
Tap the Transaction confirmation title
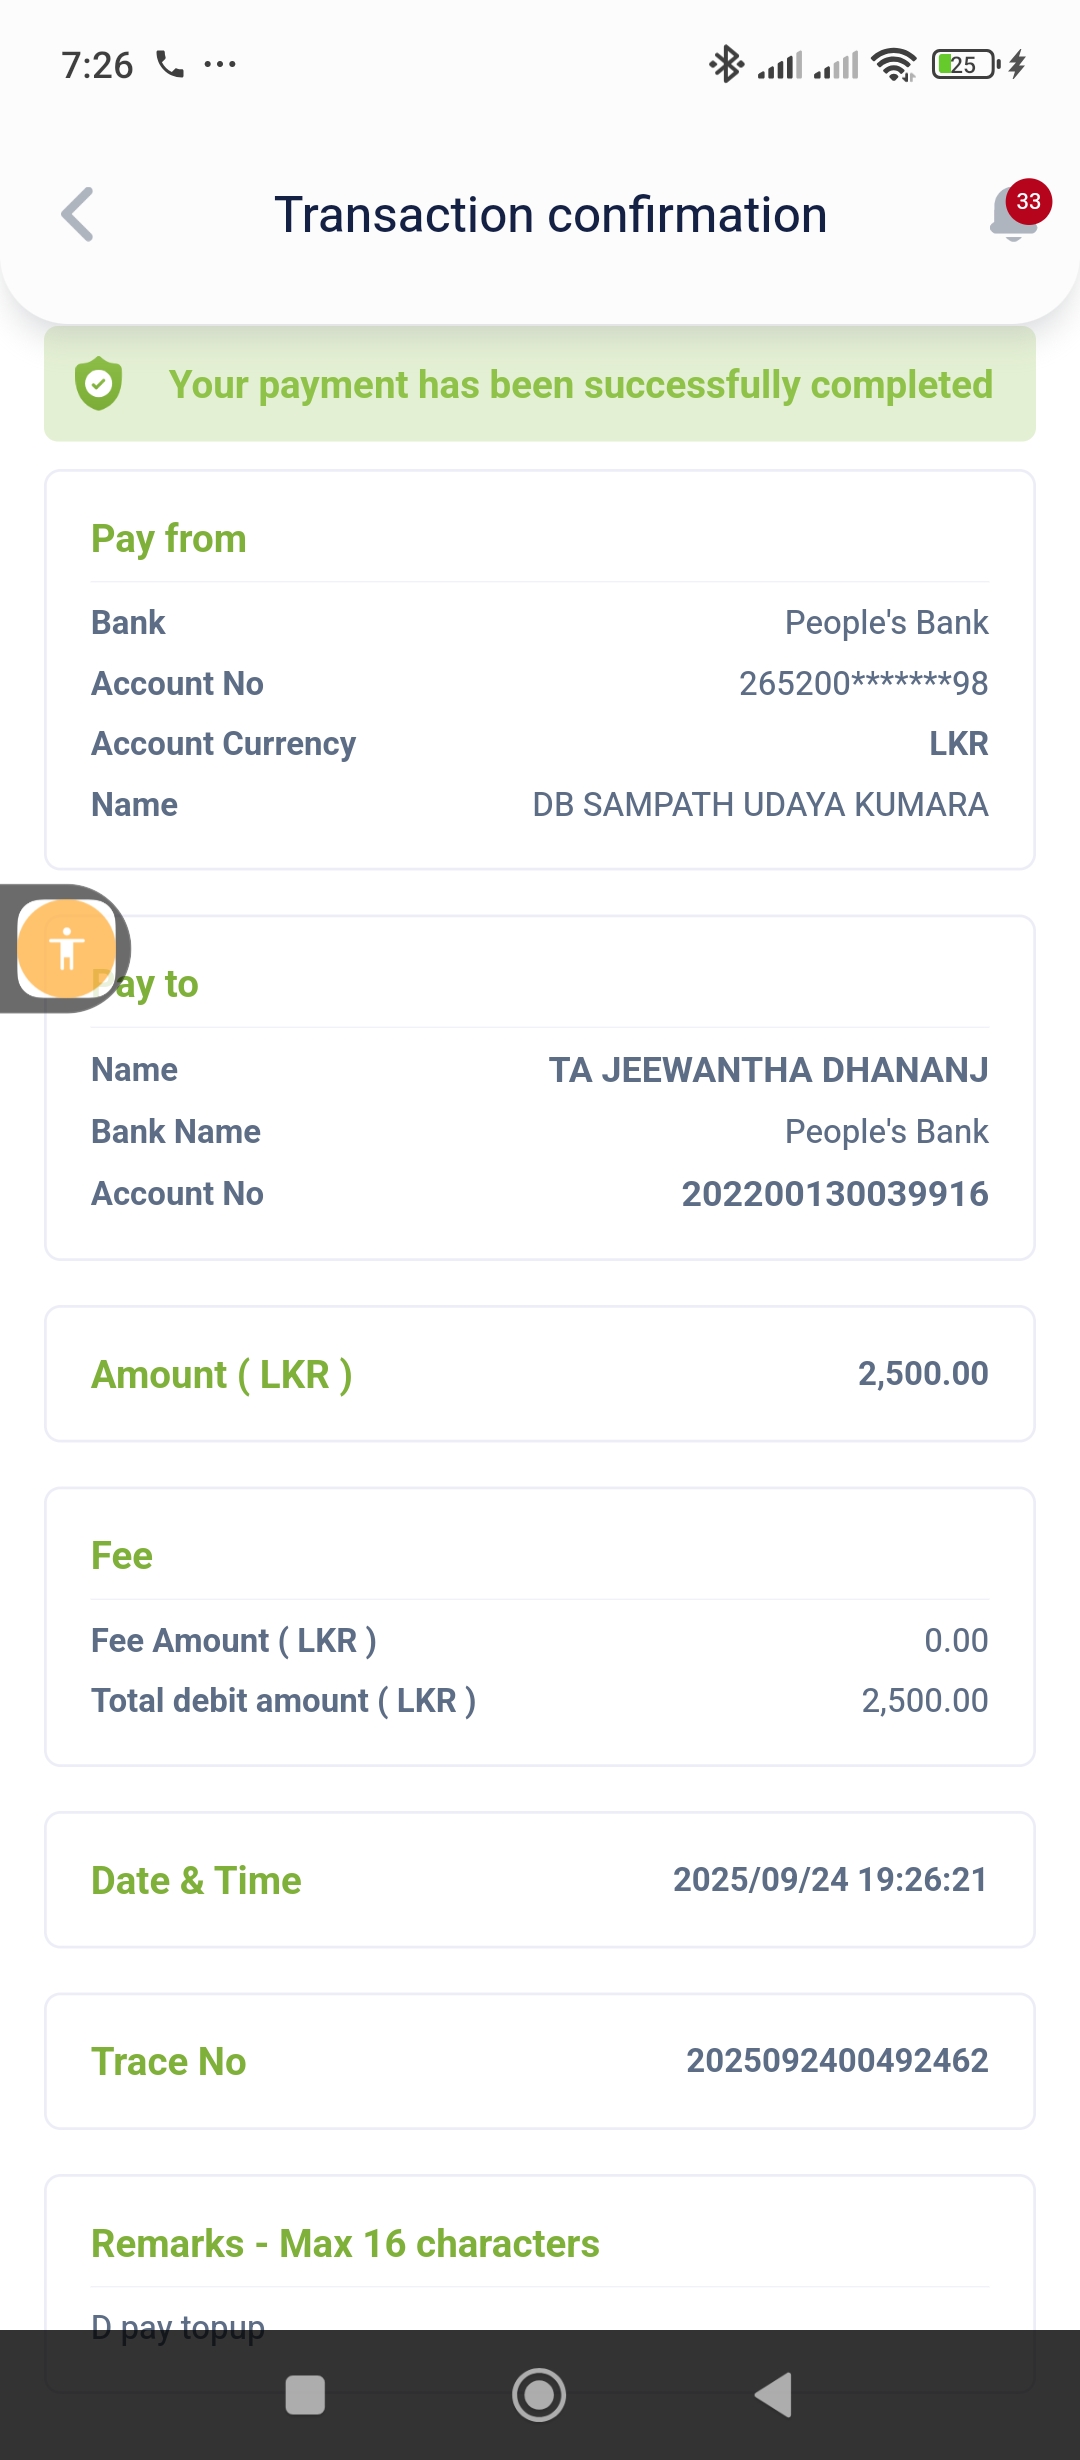pos(550,215)
